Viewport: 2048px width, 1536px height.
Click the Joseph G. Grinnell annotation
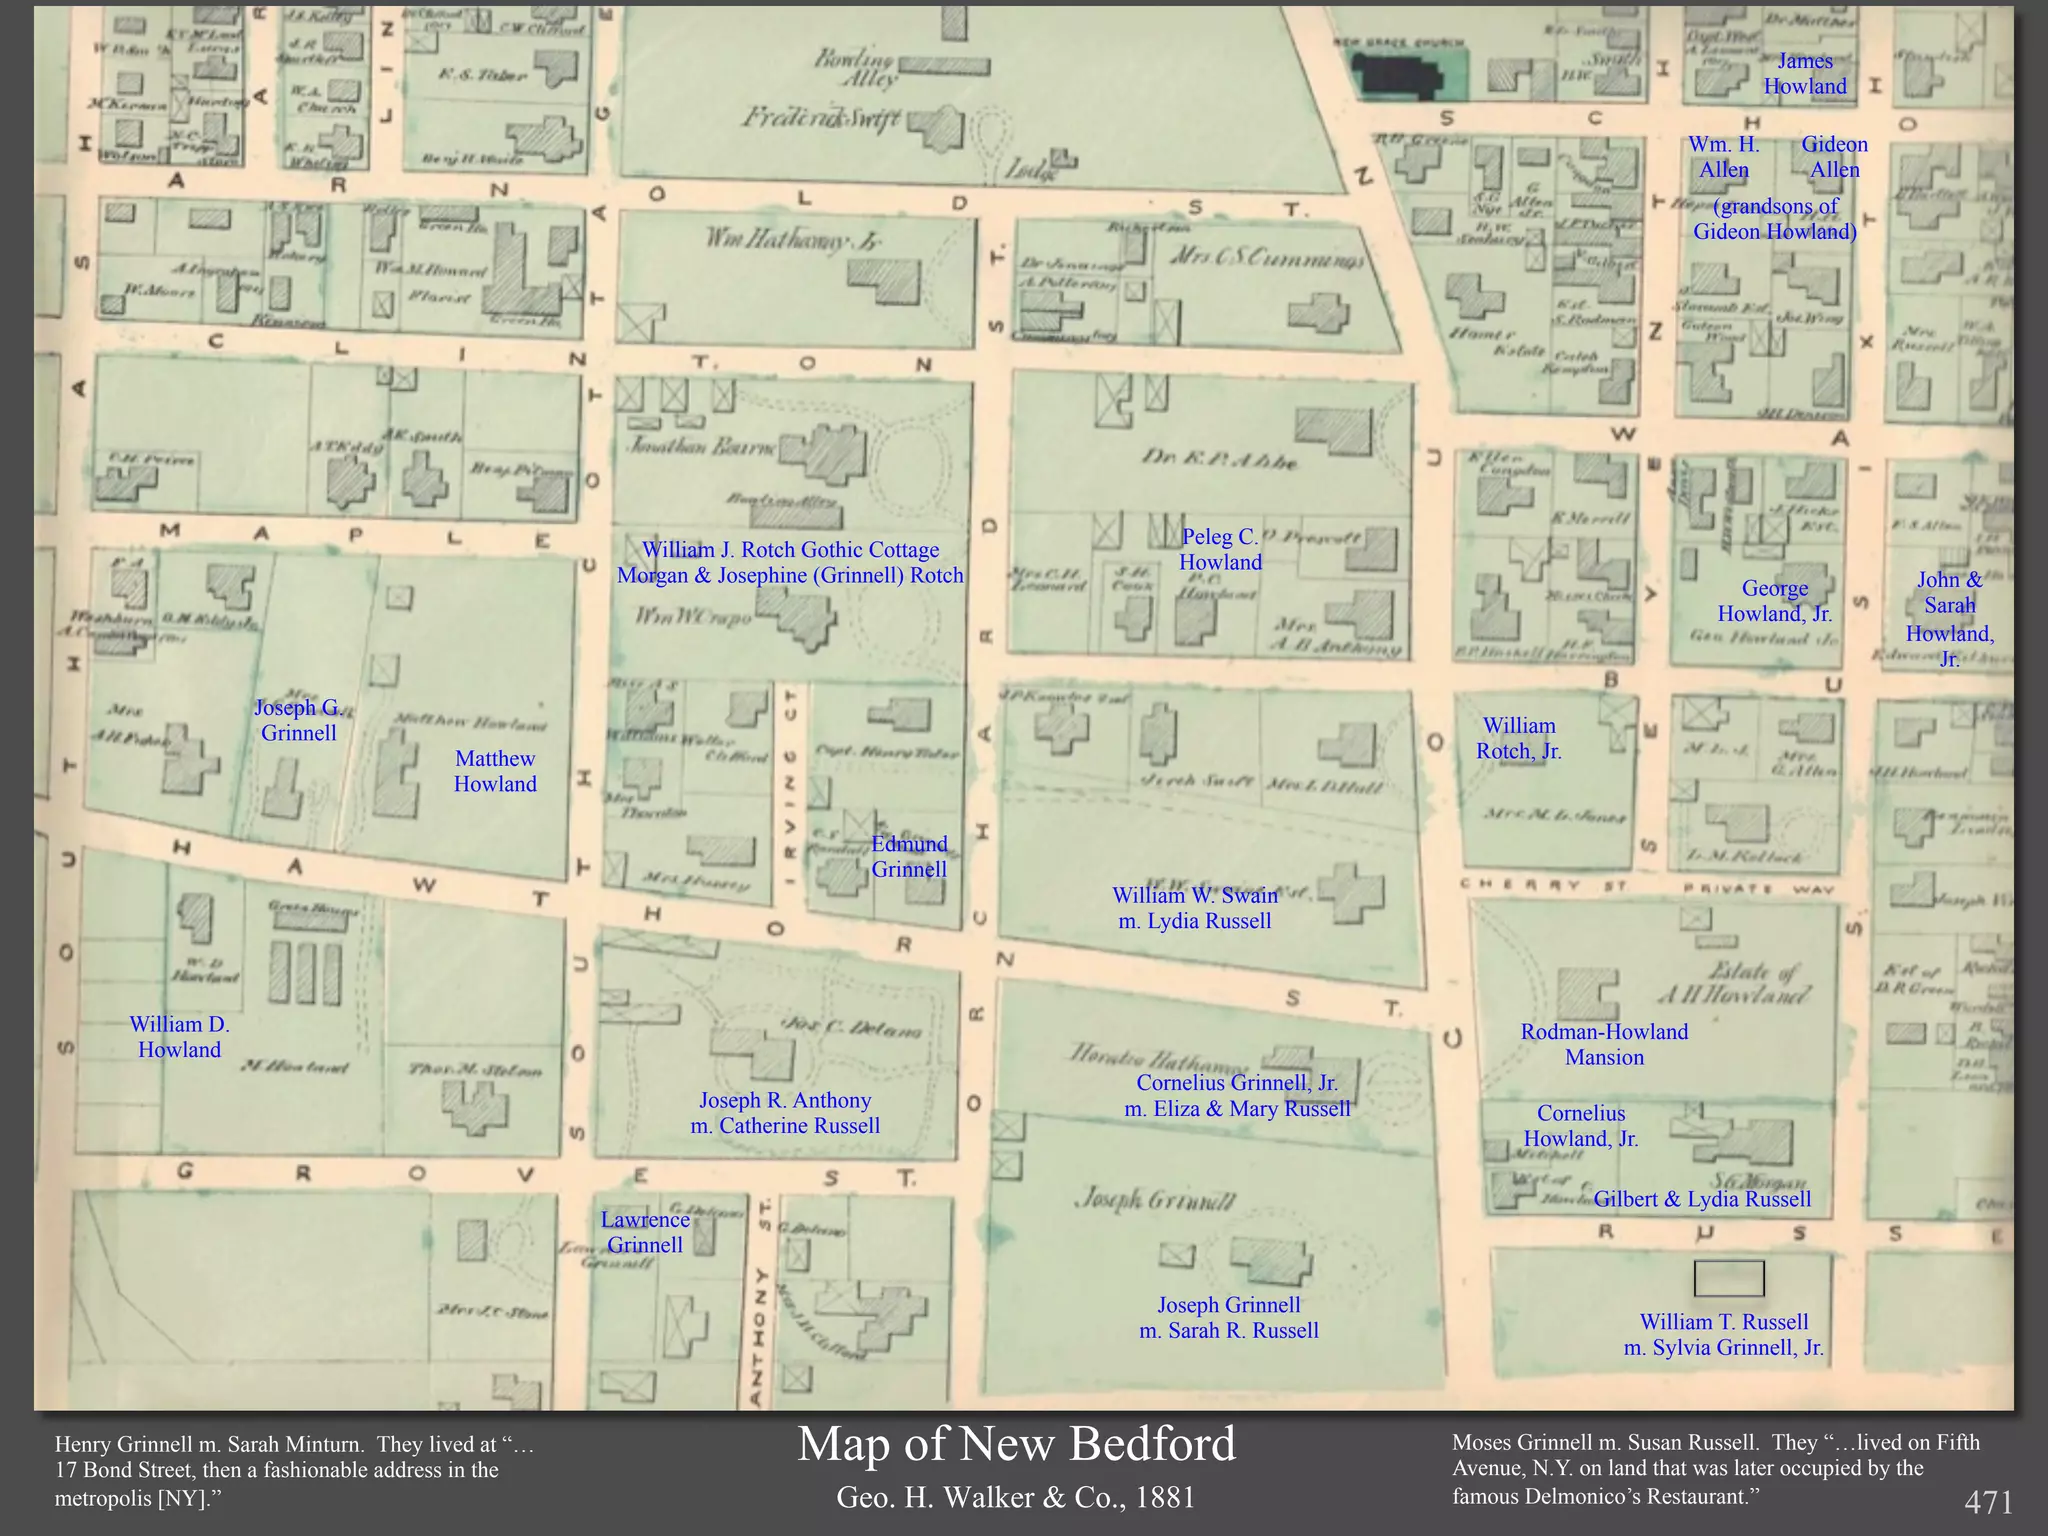pos(298,720)
